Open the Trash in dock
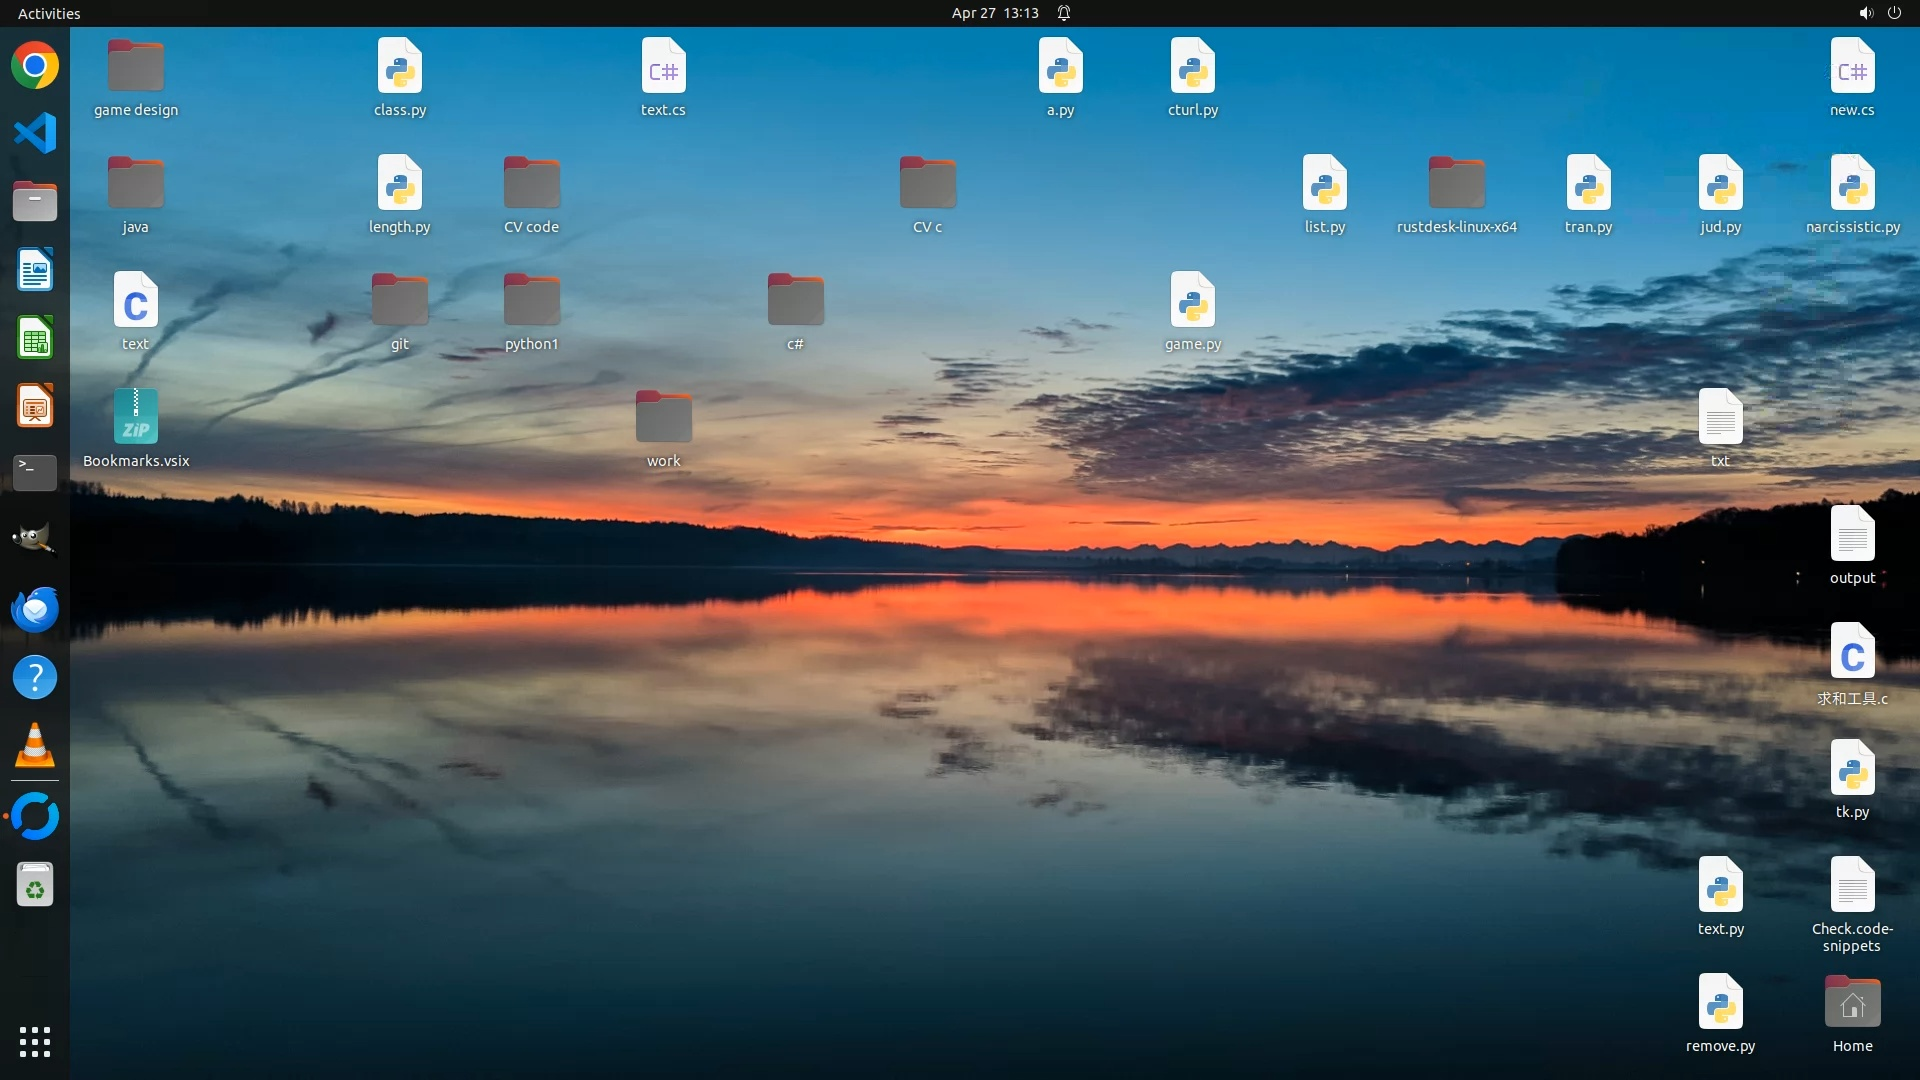This screenshot has width=1920, height=1080. [35, 885]
